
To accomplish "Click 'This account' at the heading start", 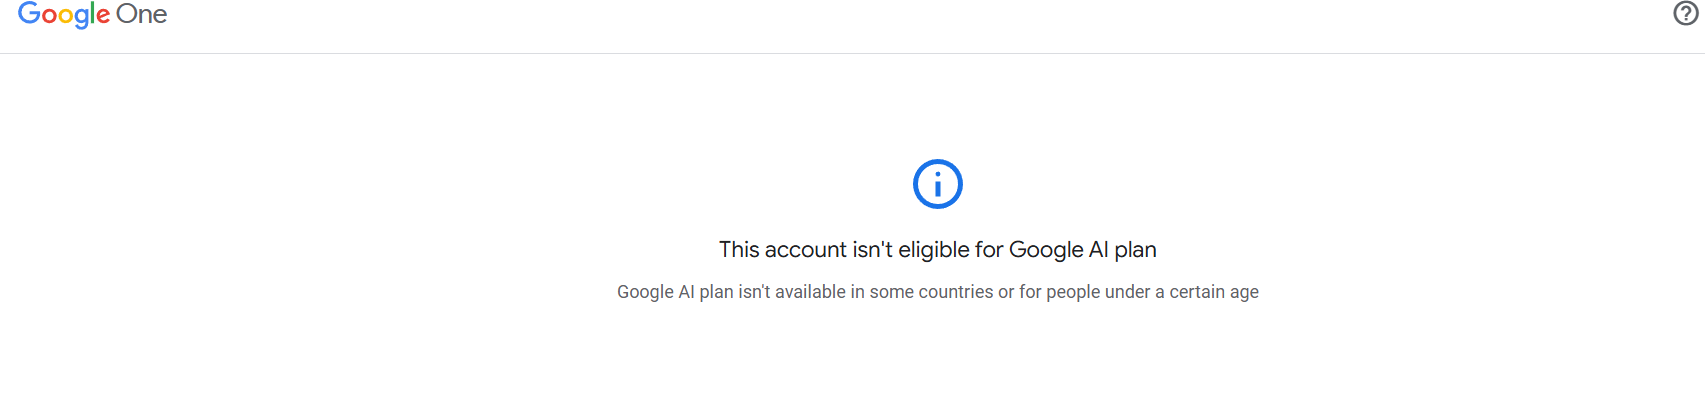I will click(x=783, y=250).
